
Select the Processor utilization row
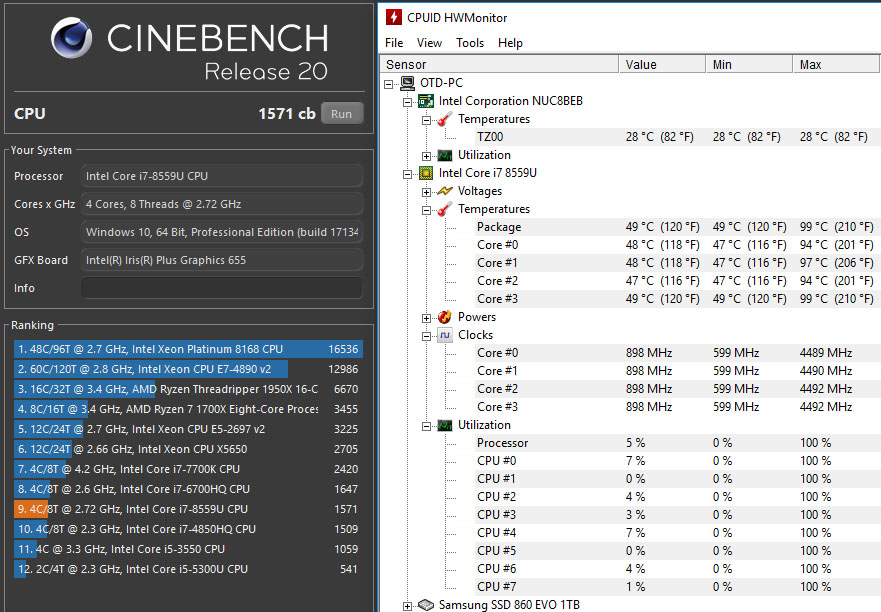(x=676, y=443)
